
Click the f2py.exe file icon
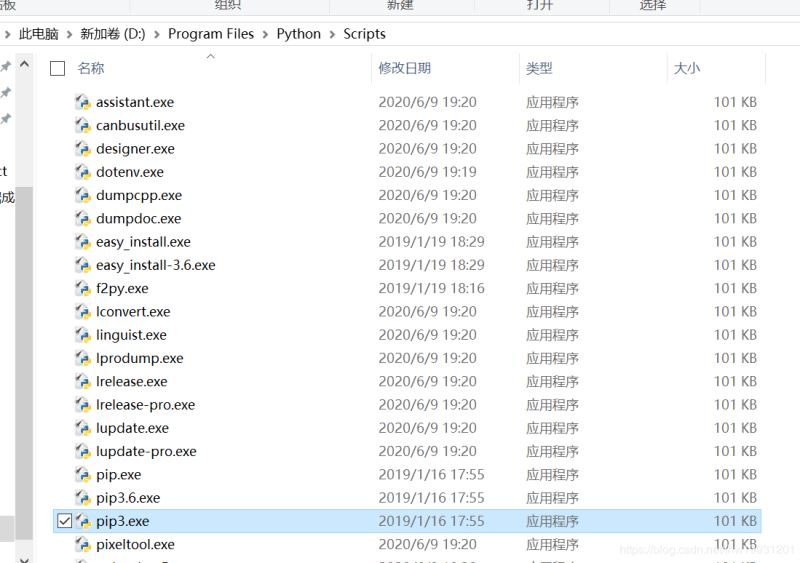(83, 288)
